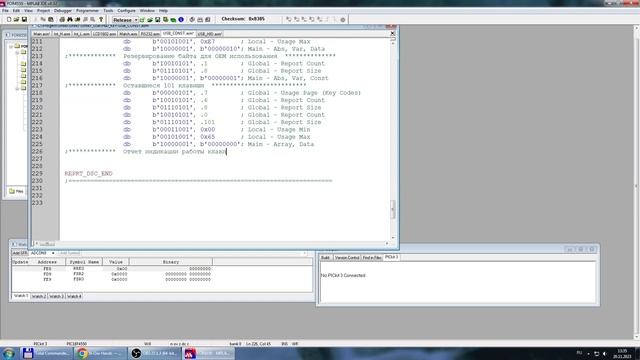Open the Project menu
640x360 pixels.
pos(43,11)
